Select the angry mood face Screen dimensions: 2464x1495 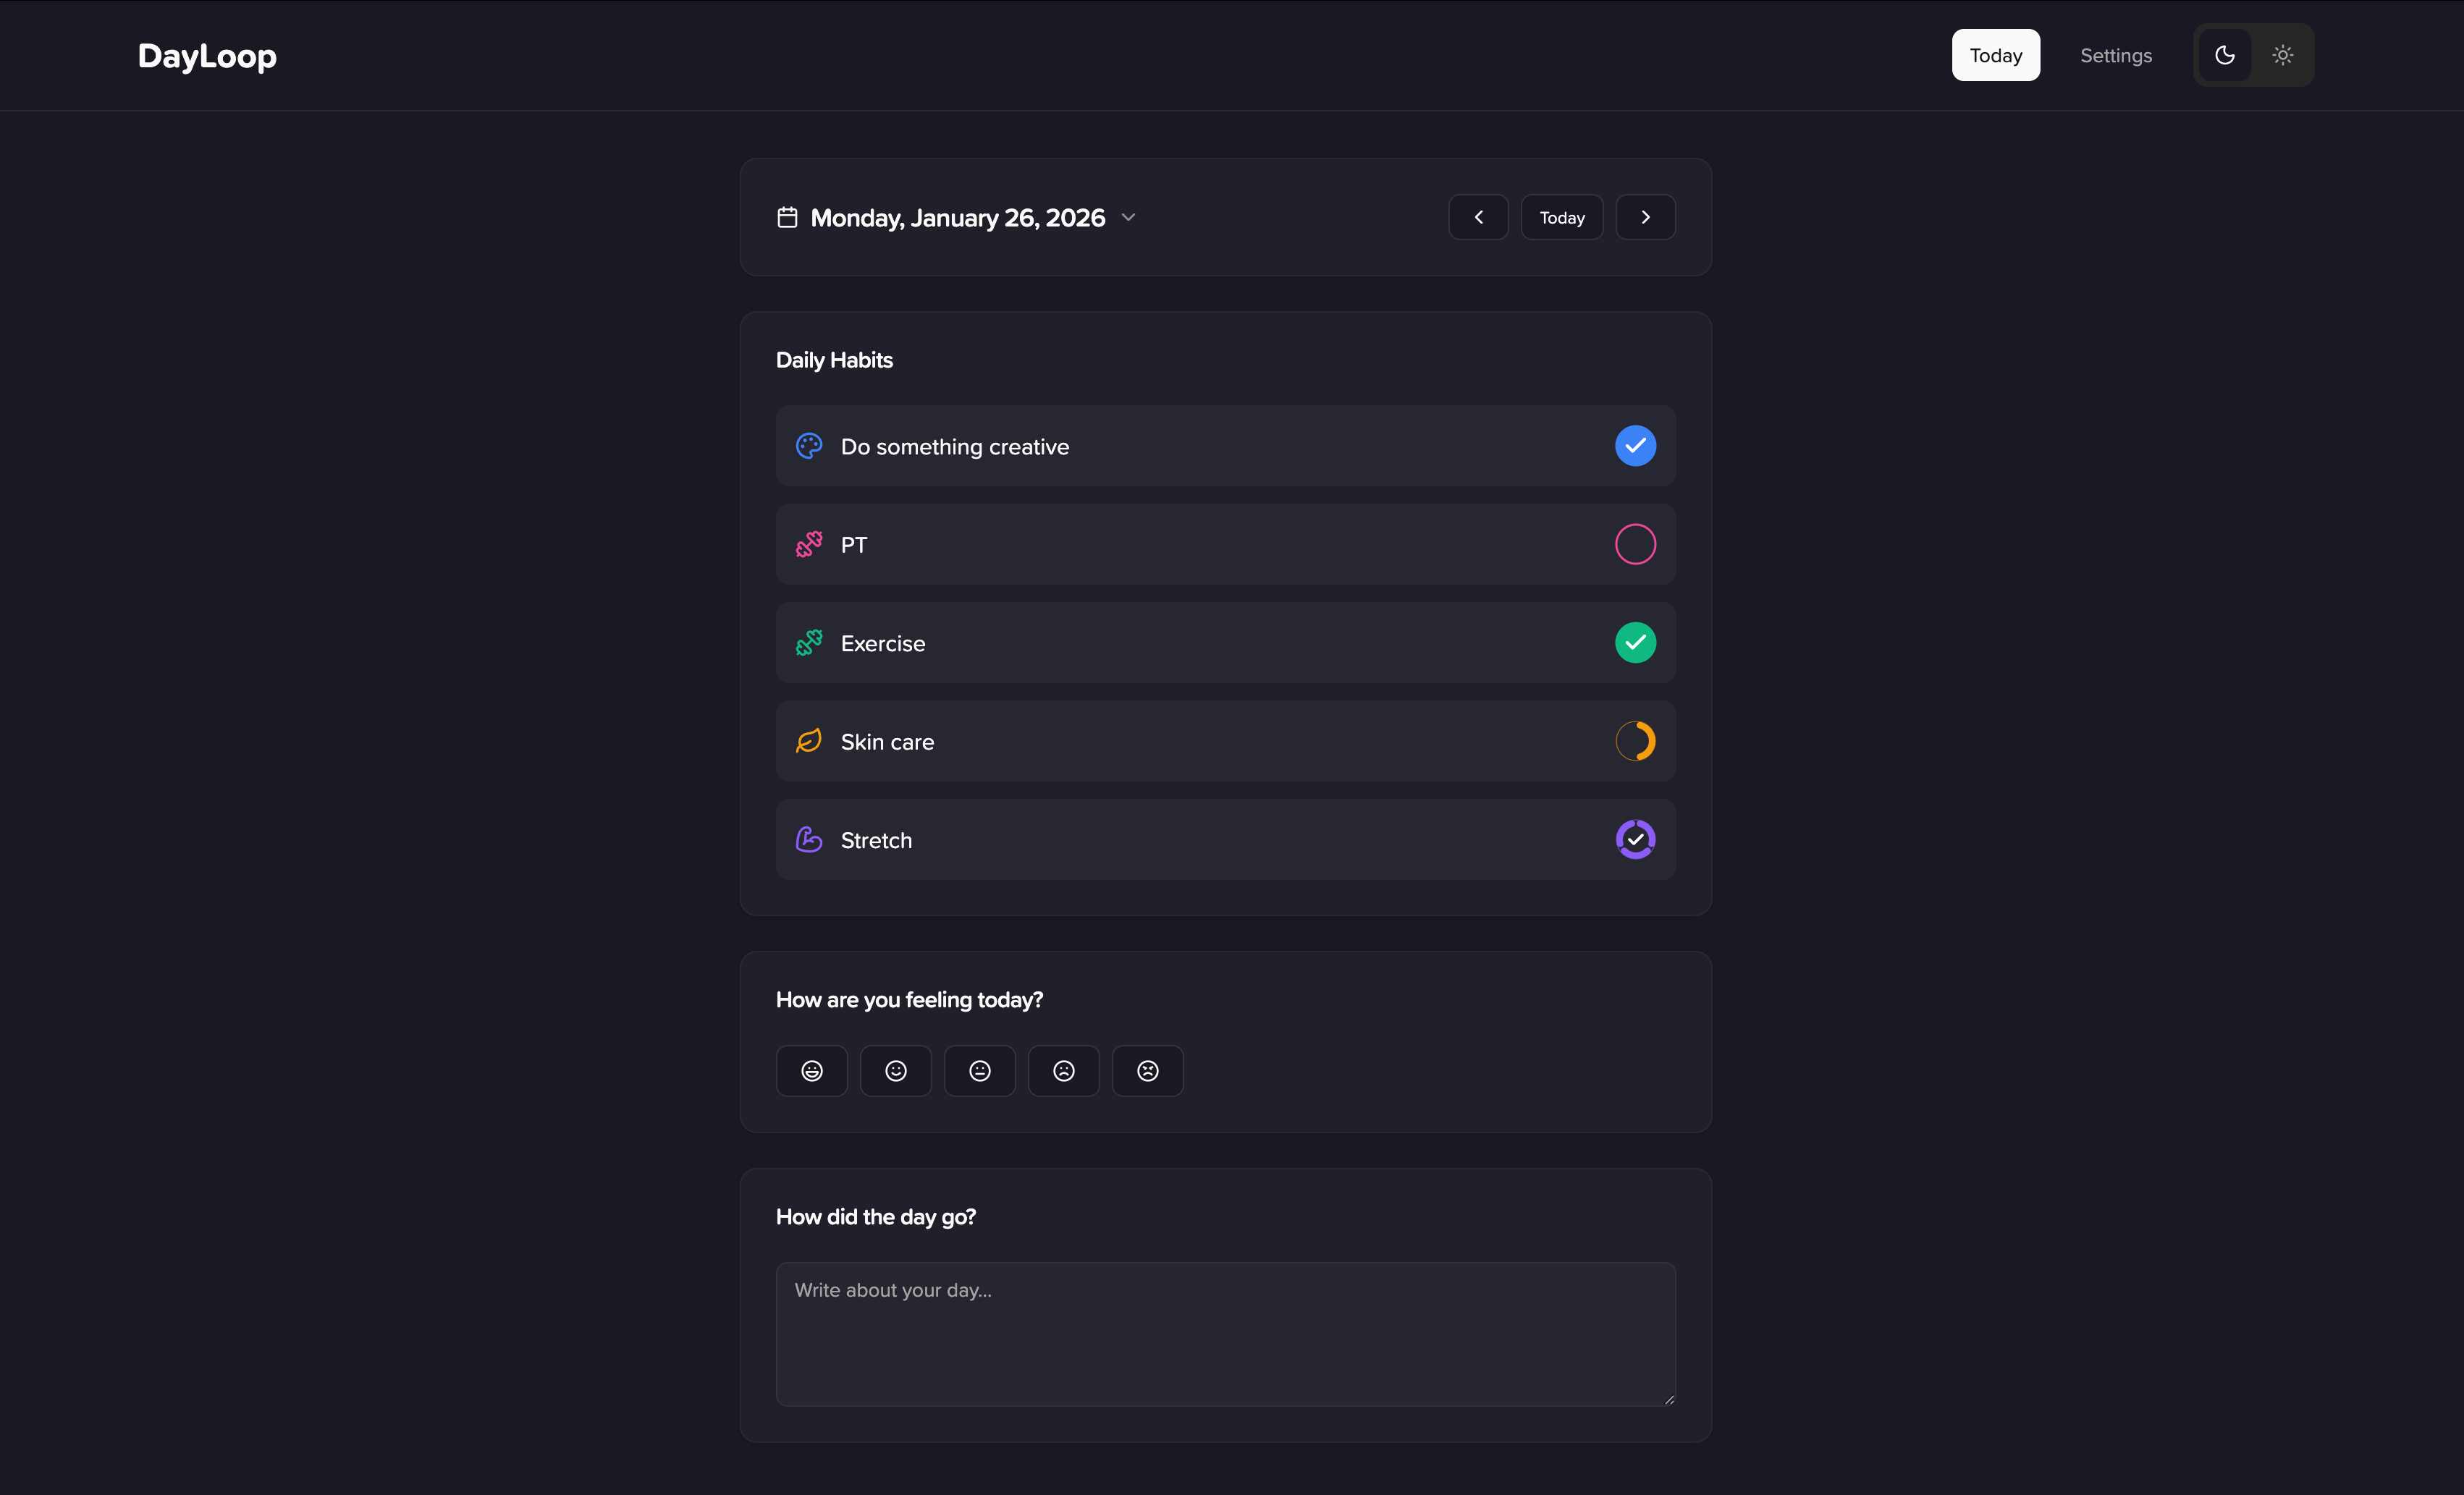pyautogui.click(x=1147, y=1071)
